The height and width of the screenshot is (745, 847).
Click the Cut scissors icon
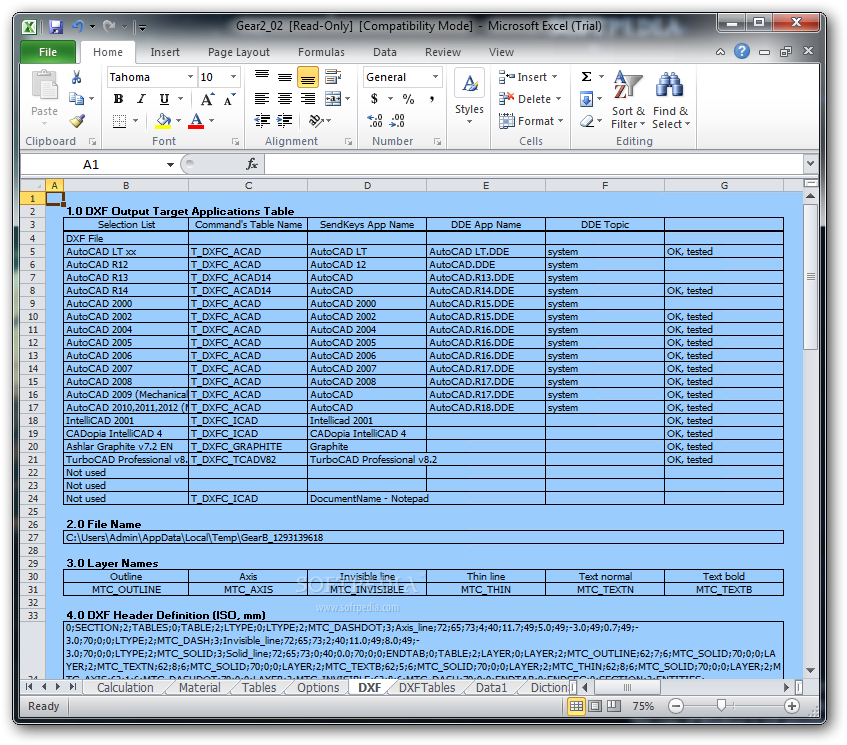pyautogui.click(x=77, y=77)
